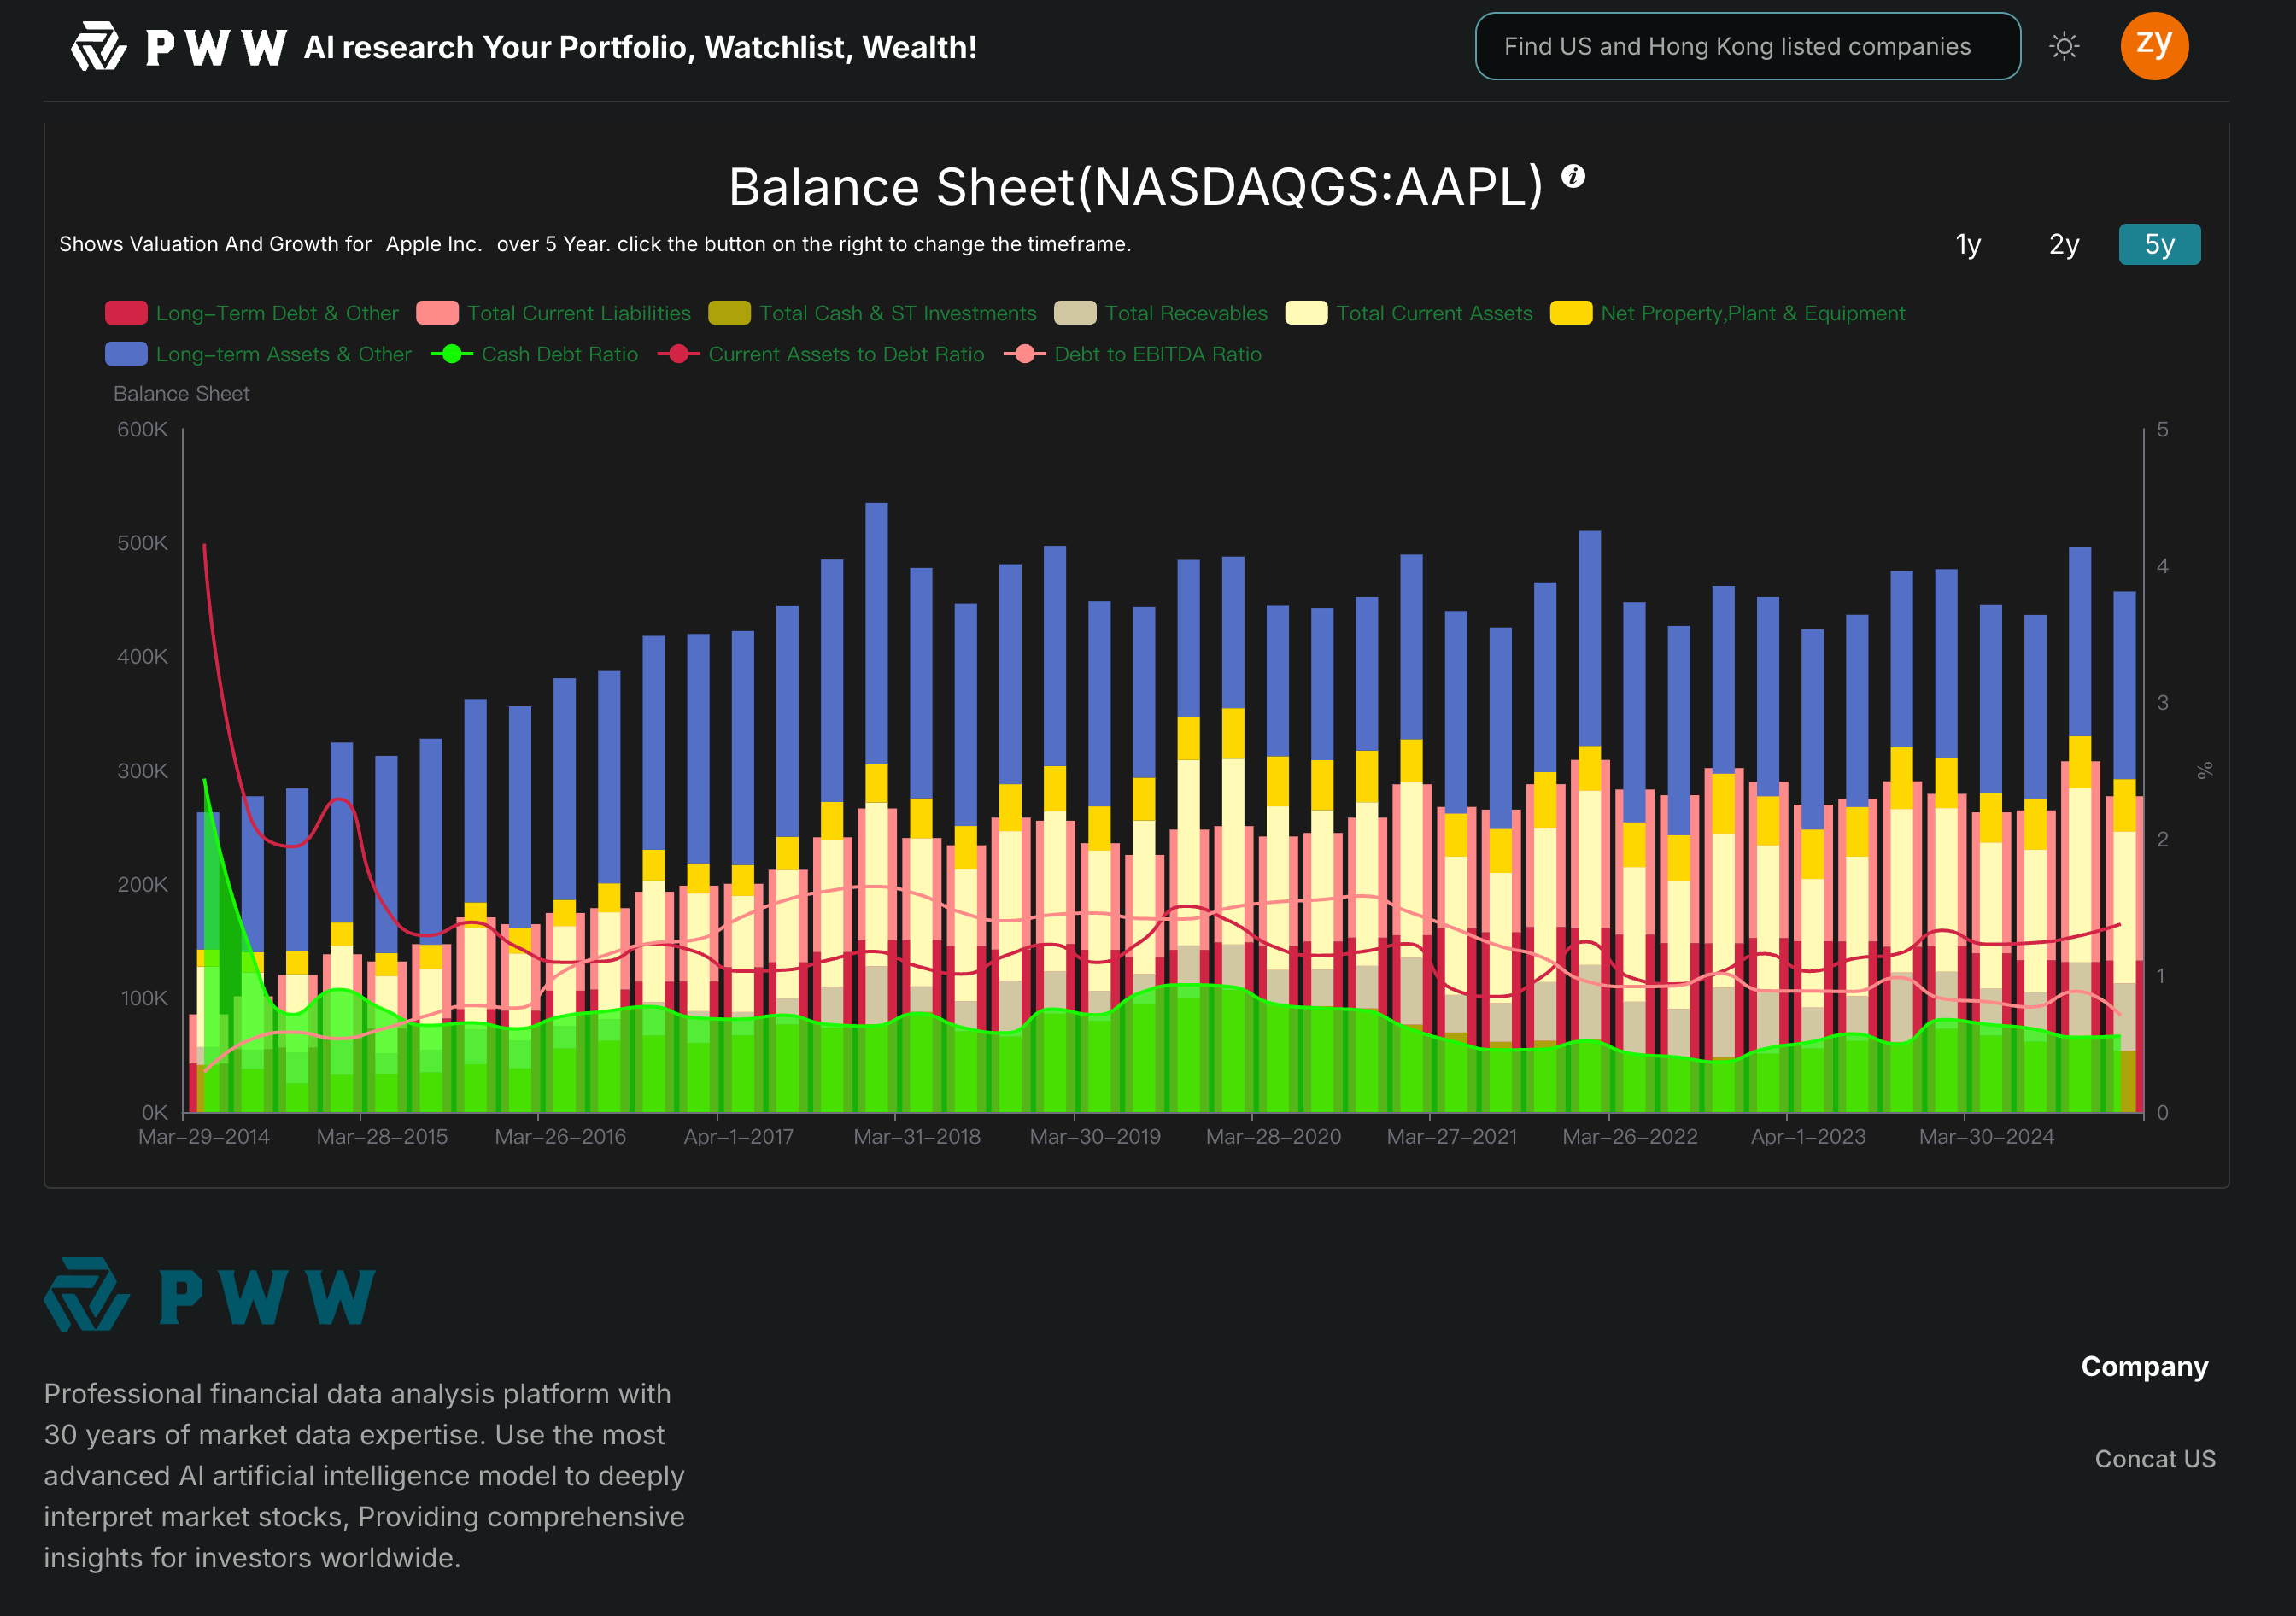The image size is (2296, 1616).
Task: Click the Balance Sheet(NASDAQGS:AAPL) chart title
Action: pyautogui.click(x=1136, y=187)
